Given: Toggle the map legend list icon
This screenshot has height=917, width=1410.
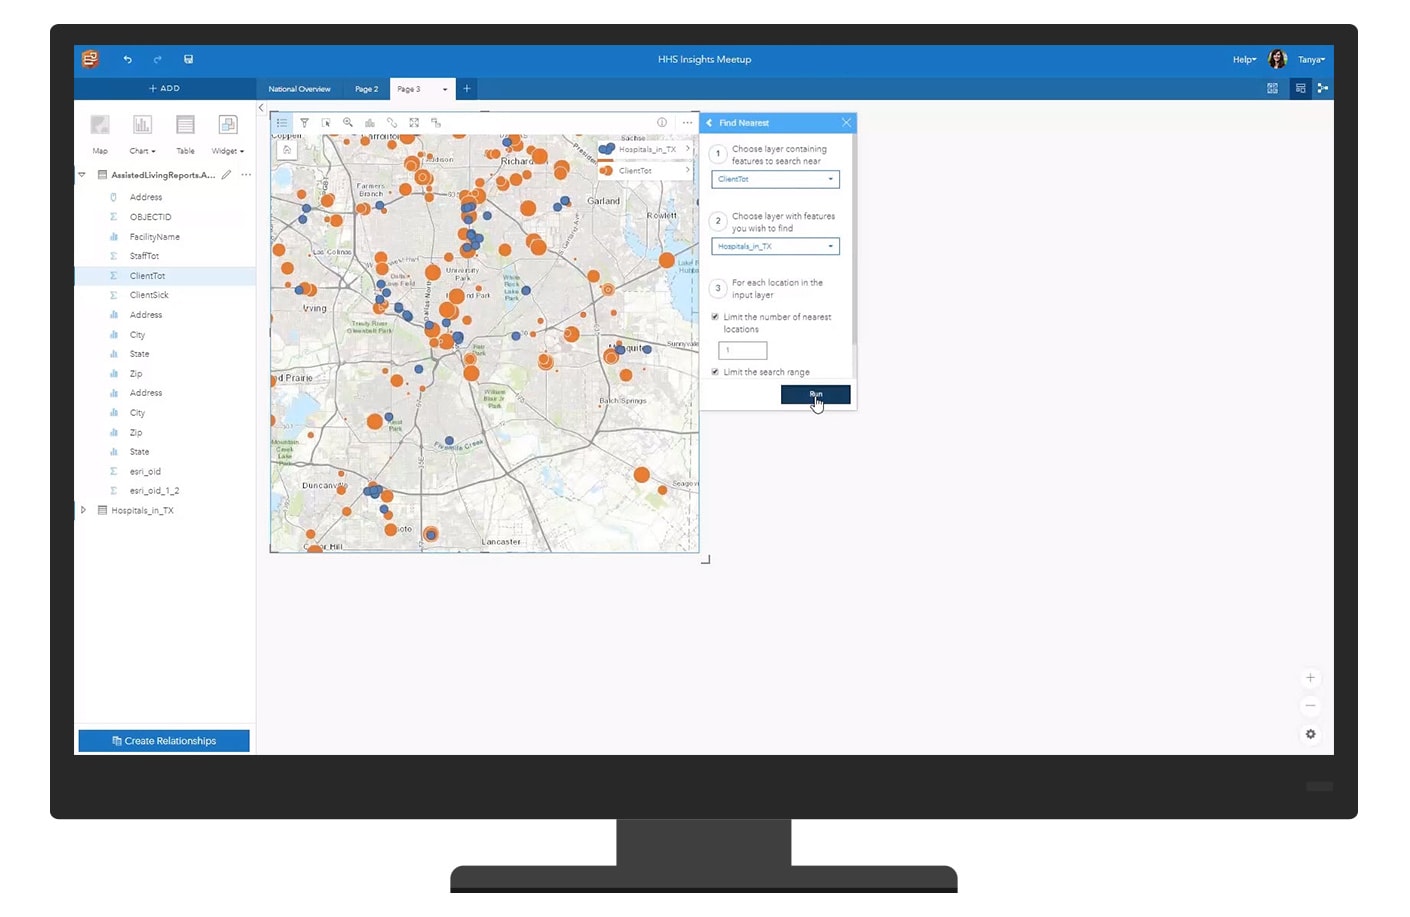Looking at the screenshot, I should click(x=282, y=123).
